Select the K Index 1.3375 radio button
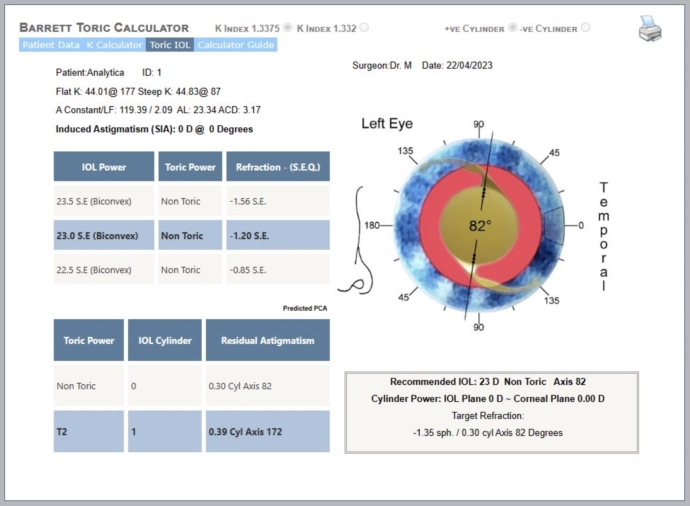Viewport: 690px width, 506px height. click(289, 28)
